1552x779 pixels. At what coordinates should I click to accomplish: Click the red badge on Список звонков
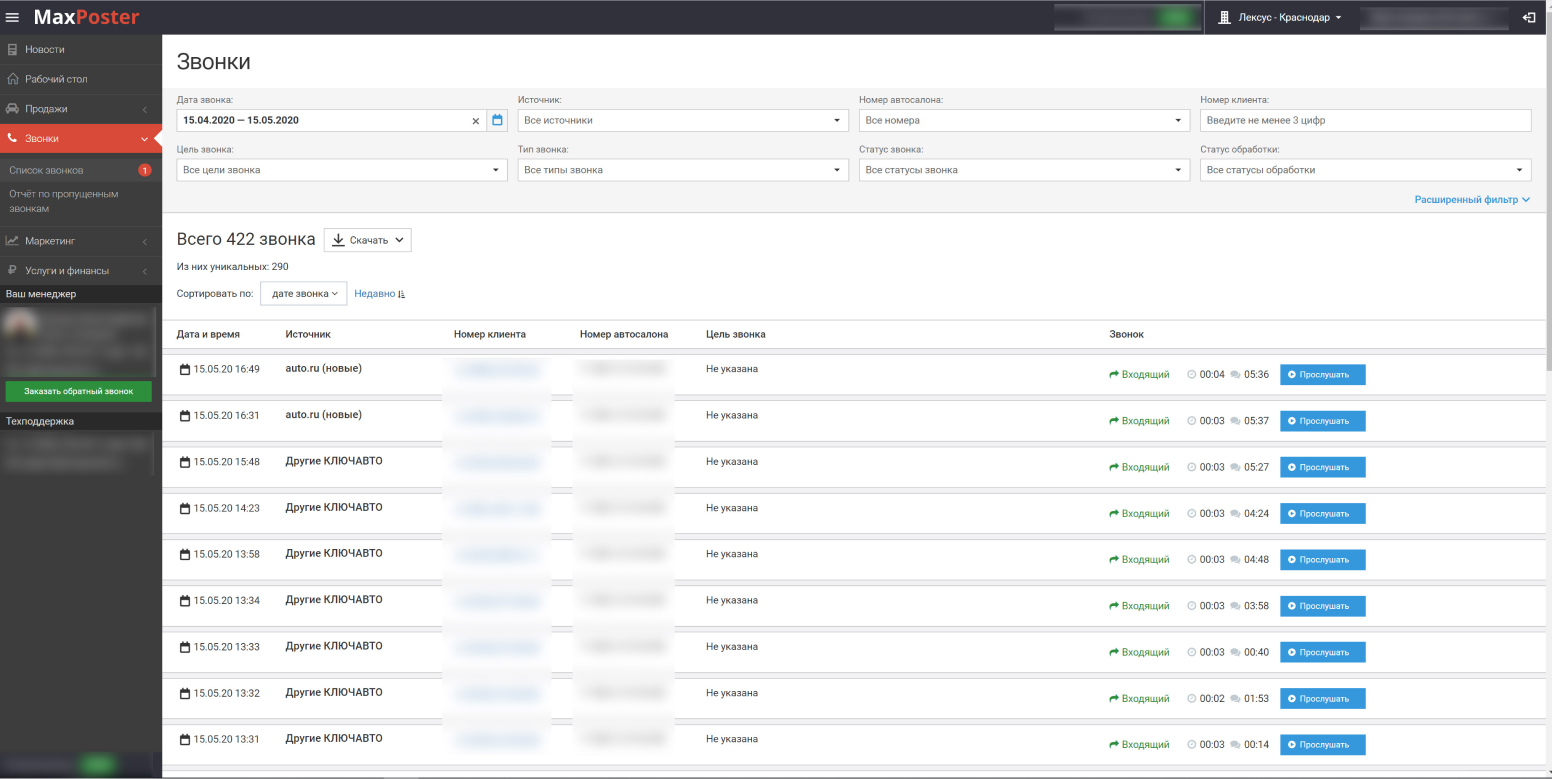click(x=144, y=170)
